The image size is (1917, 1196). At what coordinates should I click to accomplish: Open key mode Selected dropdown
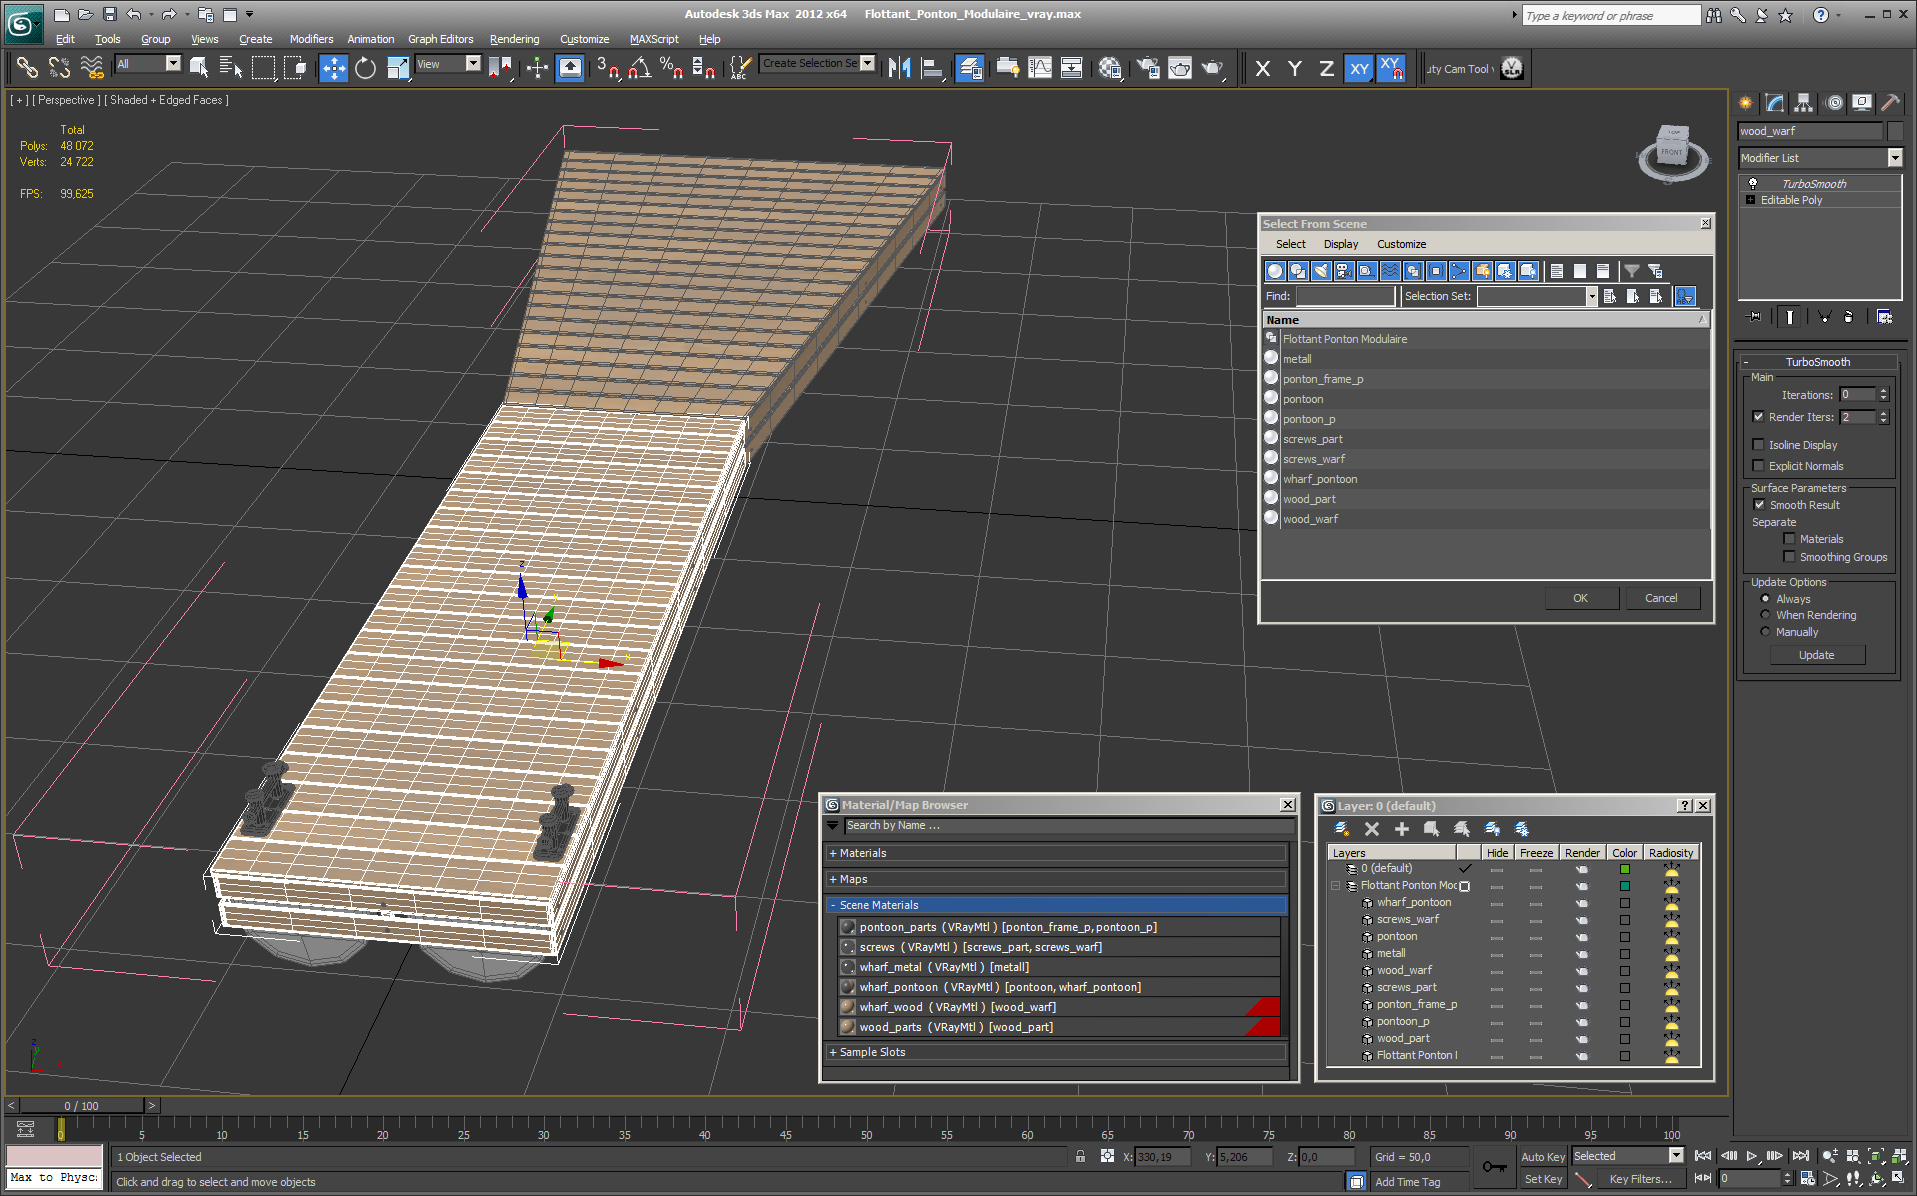(x=1676, y=1156)
